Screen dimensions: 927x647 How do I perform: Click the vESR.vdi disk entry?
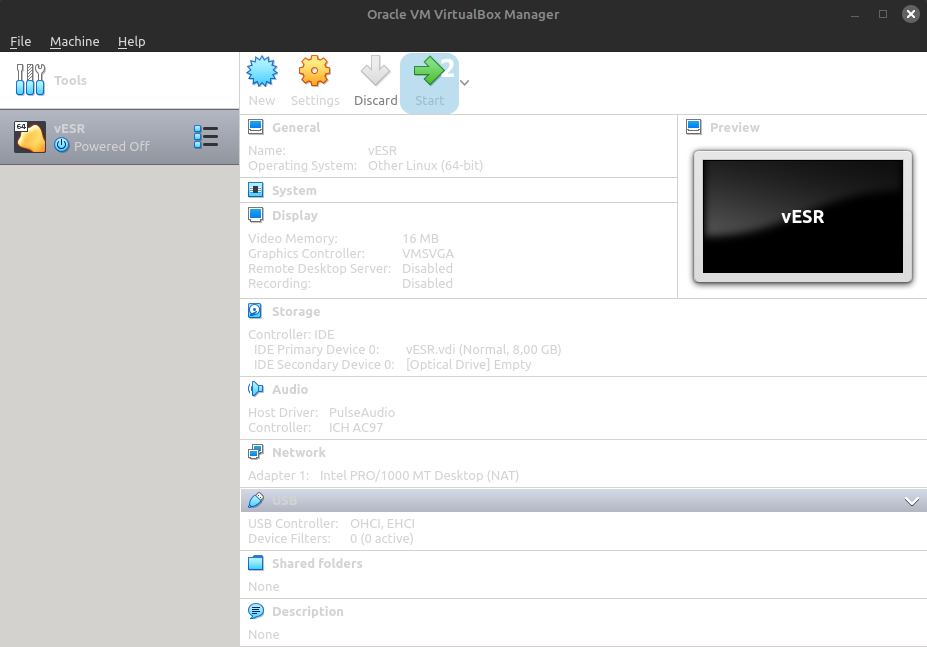[x=484, y=350]
